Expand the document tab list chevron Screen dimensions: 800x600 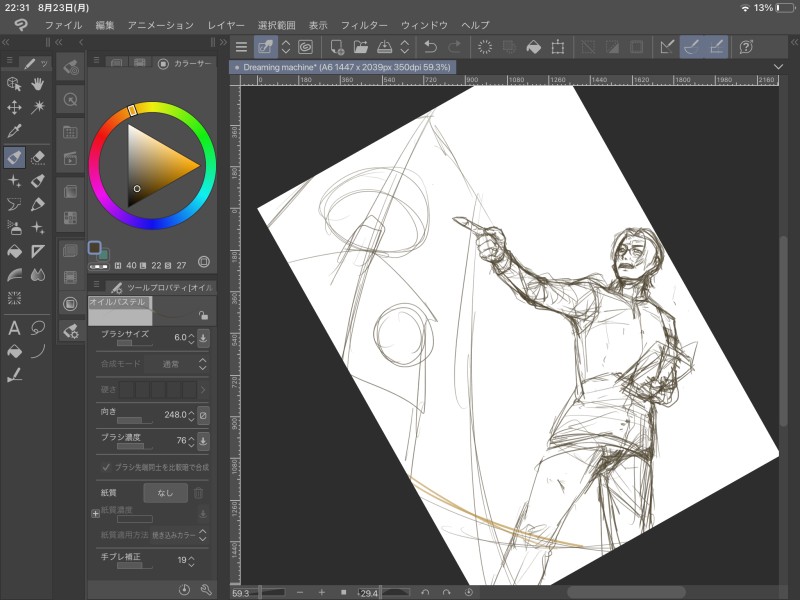(779, 67)
